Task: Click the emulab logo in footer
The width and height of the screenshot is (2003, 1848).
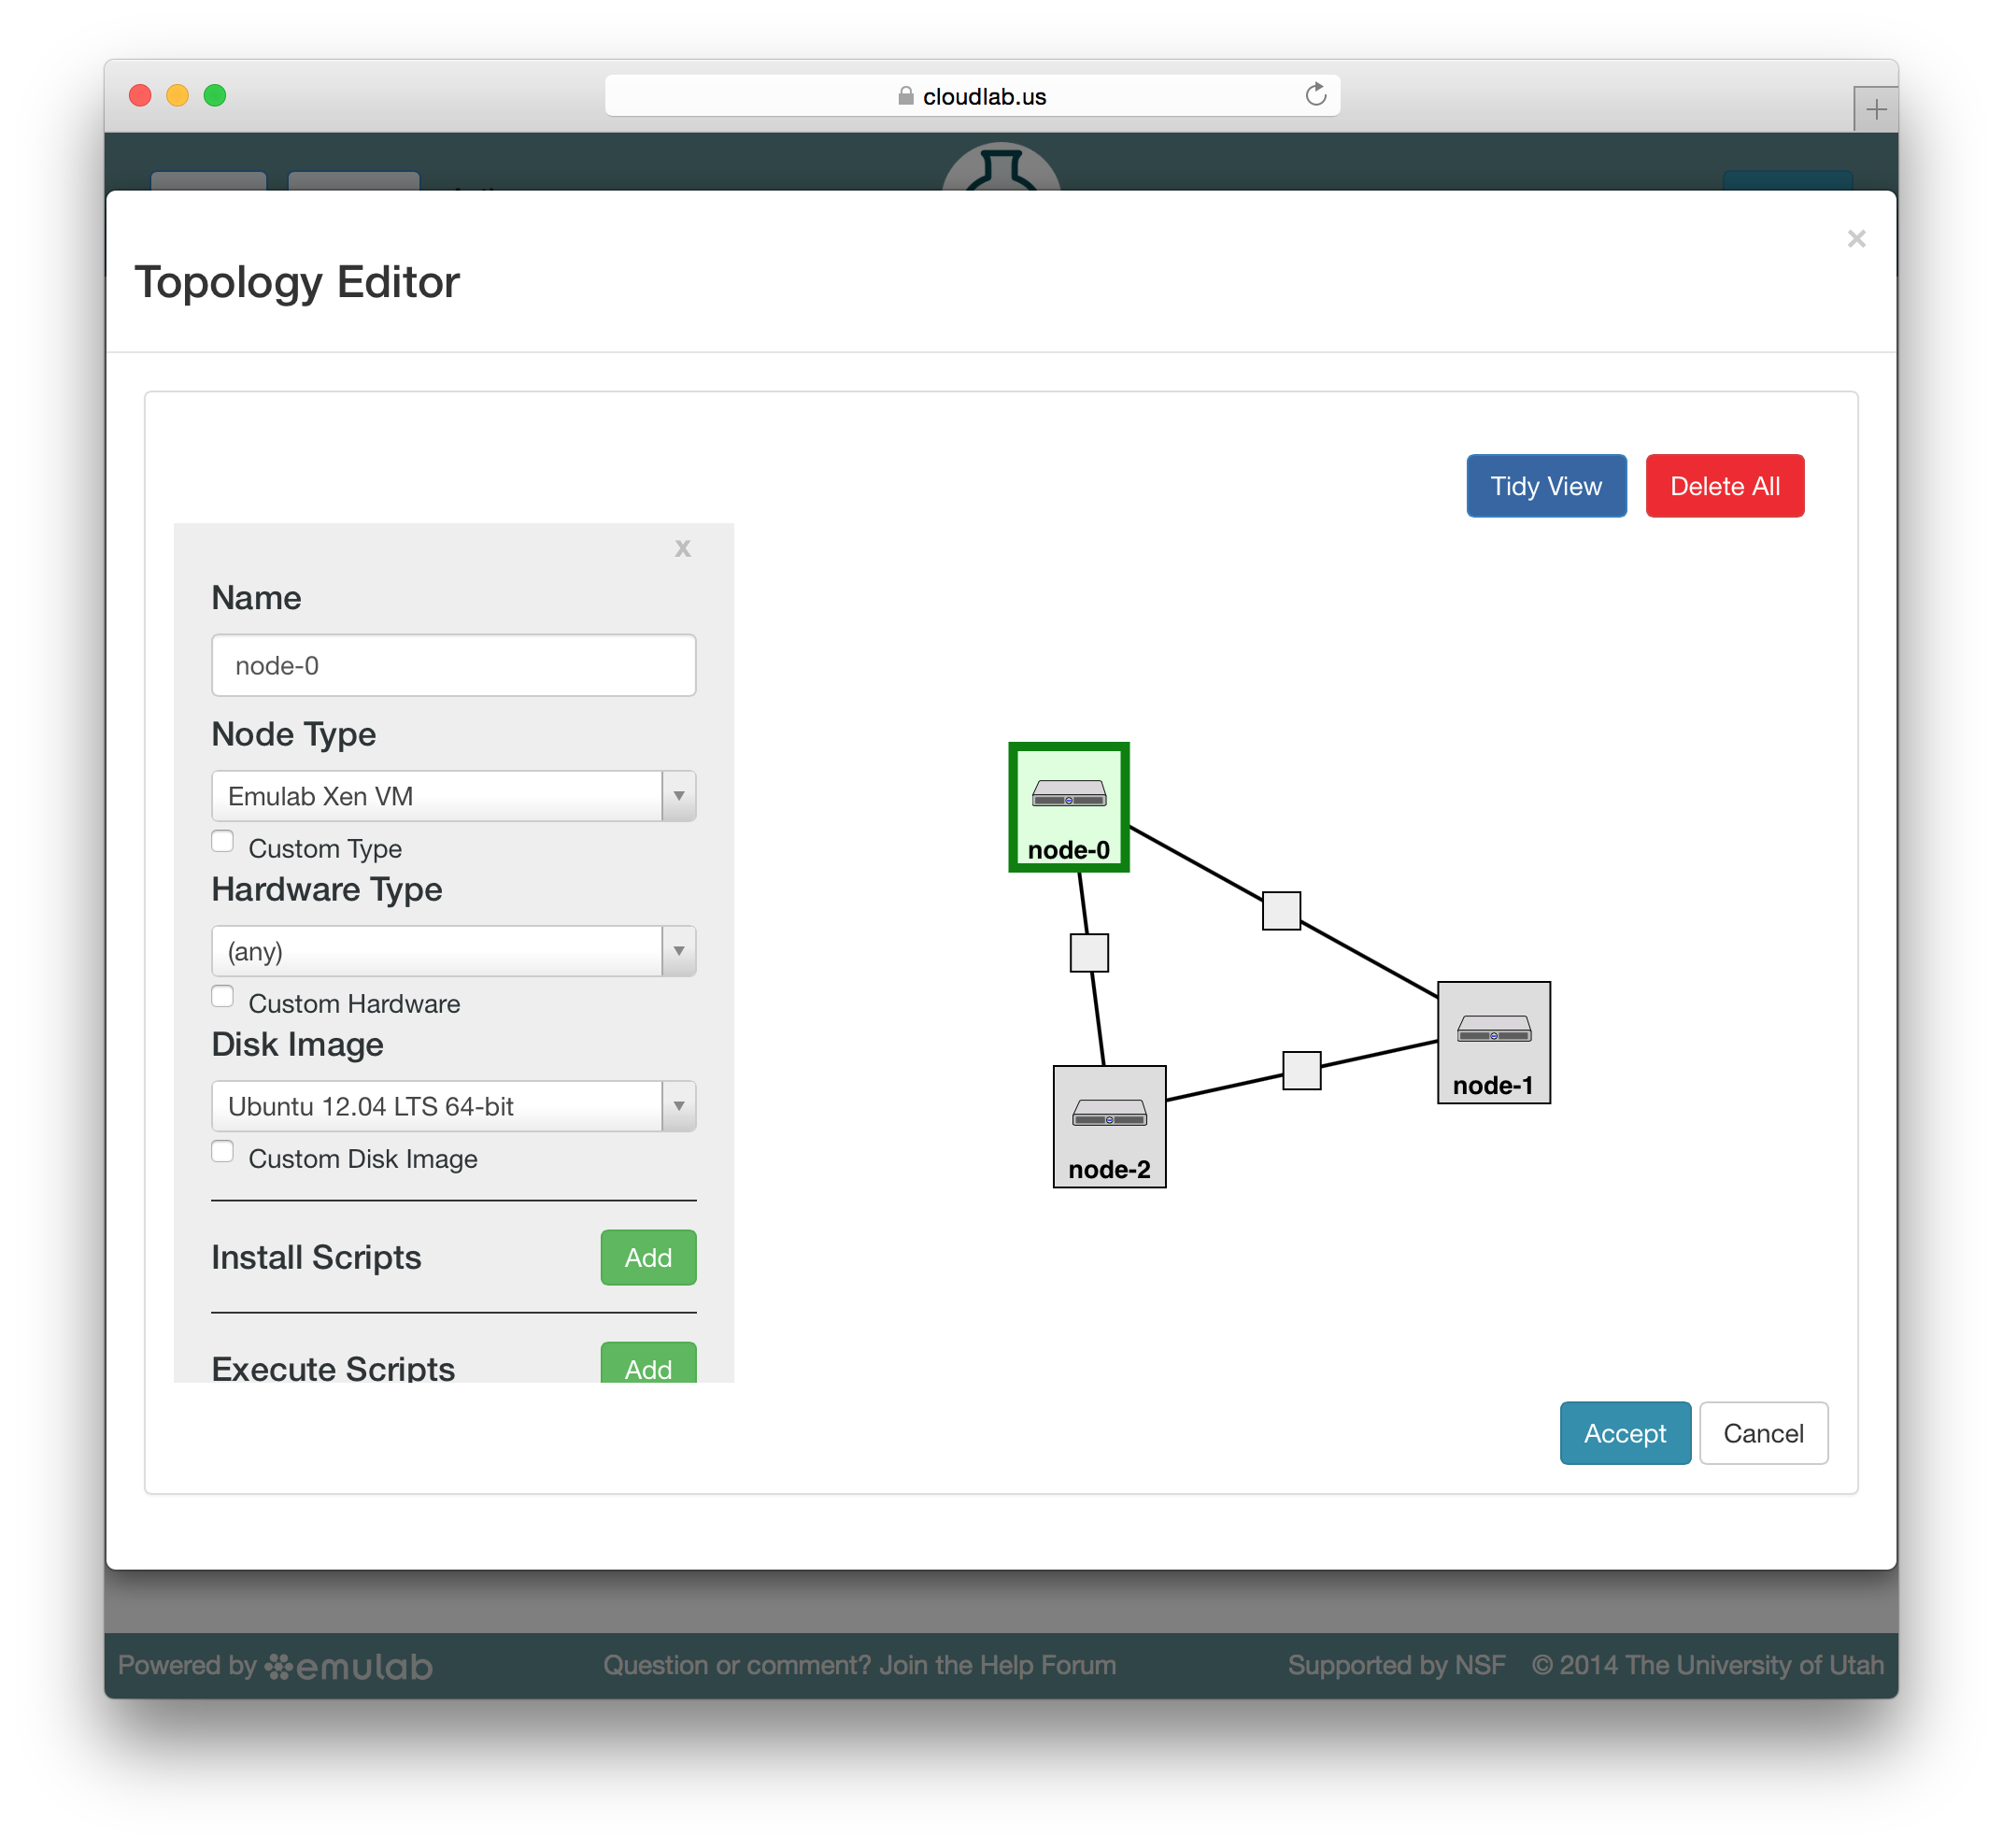Action: 349,1666
